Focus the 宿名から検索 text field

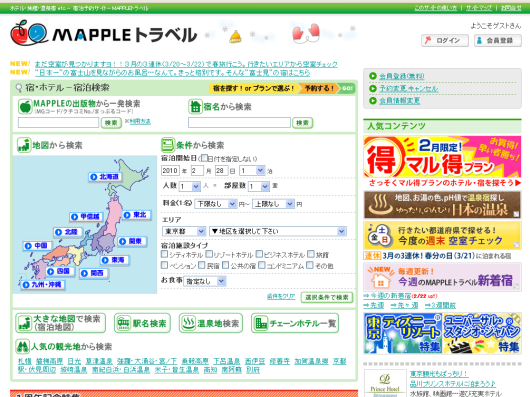click(239, 123)
